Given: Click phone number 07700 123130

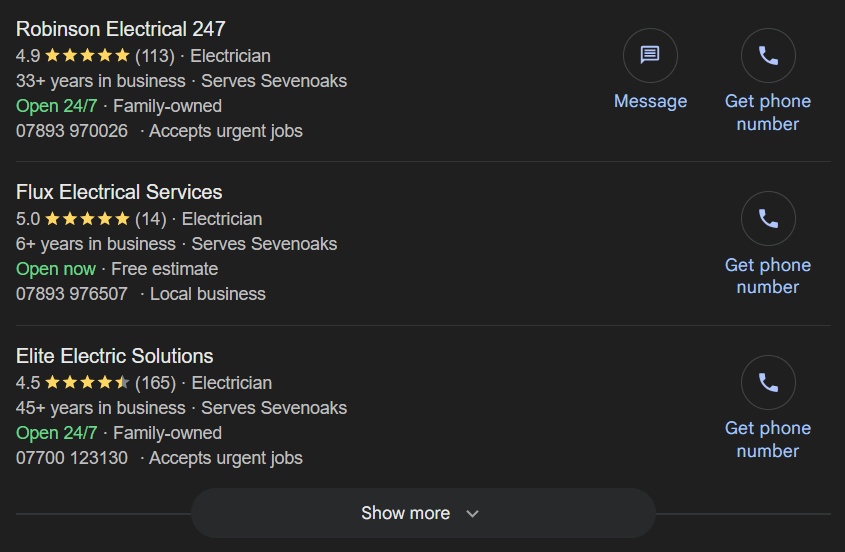Looking at the screenshot, I should point(72,458).
